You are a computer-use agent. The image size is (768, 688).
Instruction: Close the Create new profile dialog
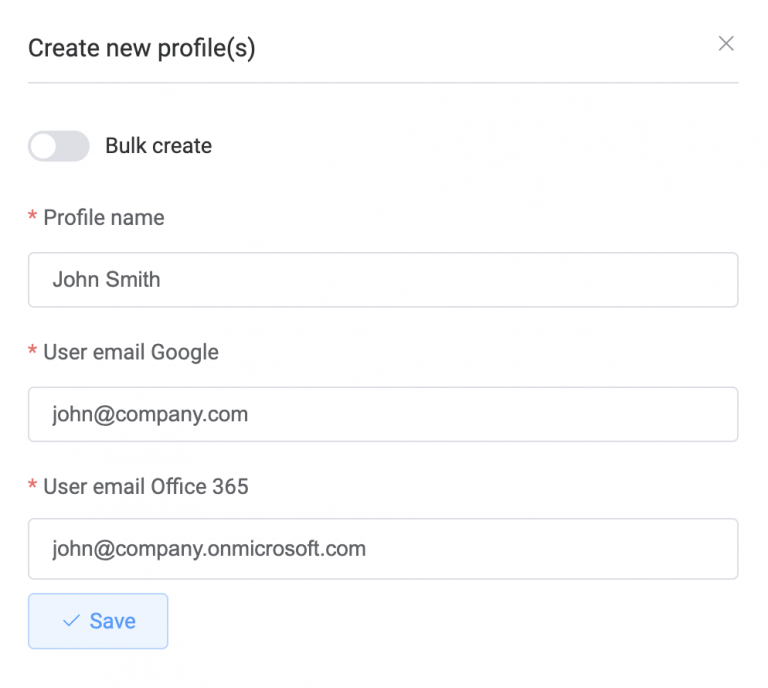tap(726, 43)
